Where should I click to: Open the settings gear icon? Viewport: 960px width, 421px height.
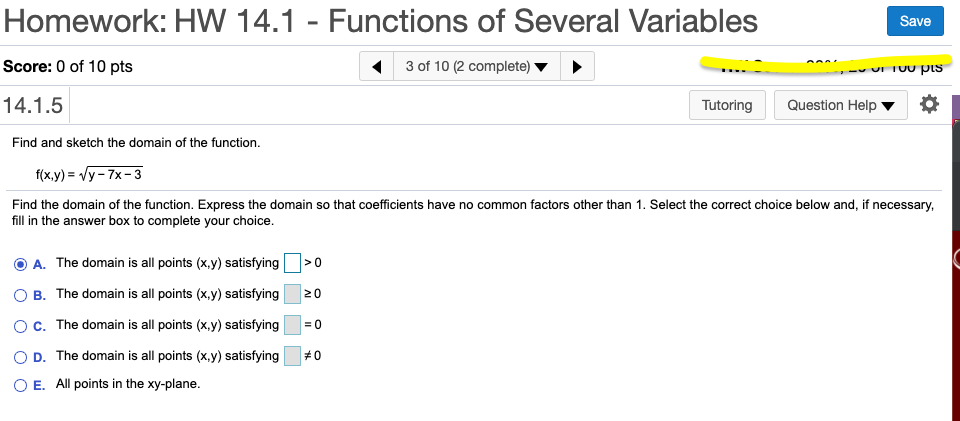929,105
